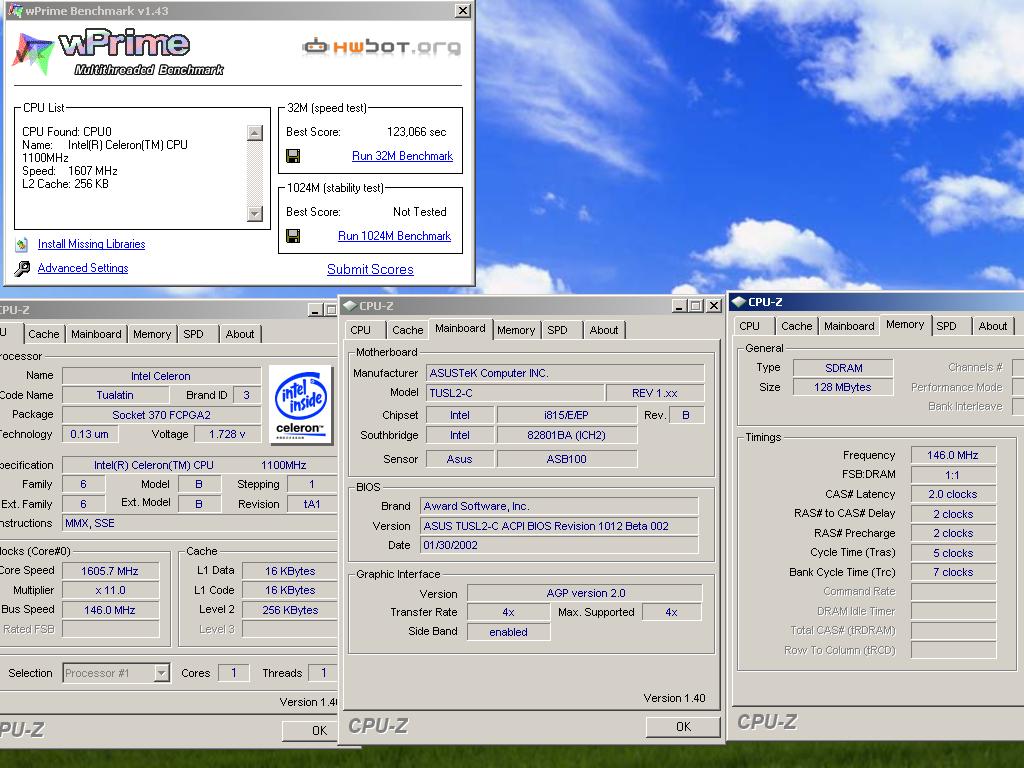Click the Intel Inside Celeron logo
The image size is (1024, 768).
tap(300, 404)
